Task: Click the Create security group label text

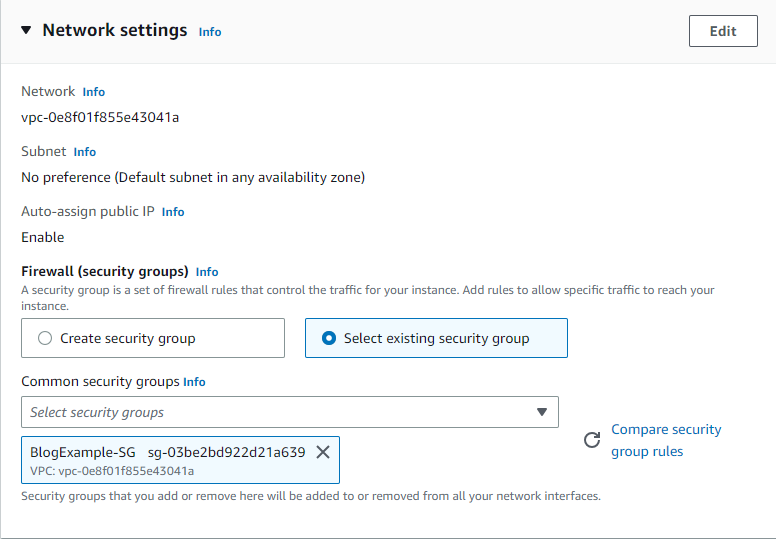Action: [x=128, y=338]
